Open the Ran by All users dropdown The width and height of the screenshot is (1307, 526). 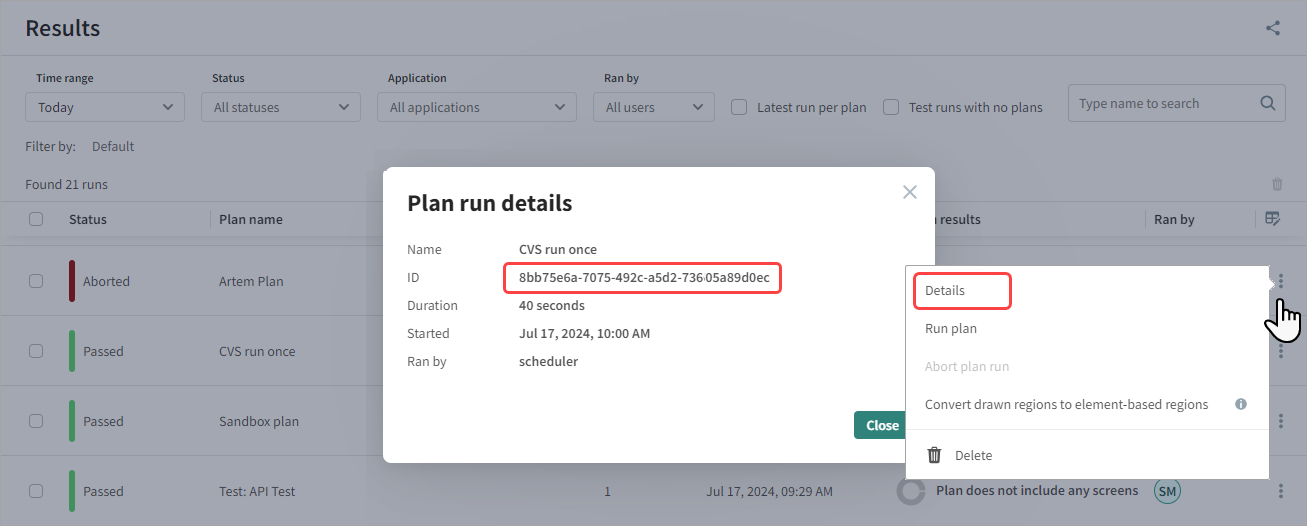(x=654, y=107)
